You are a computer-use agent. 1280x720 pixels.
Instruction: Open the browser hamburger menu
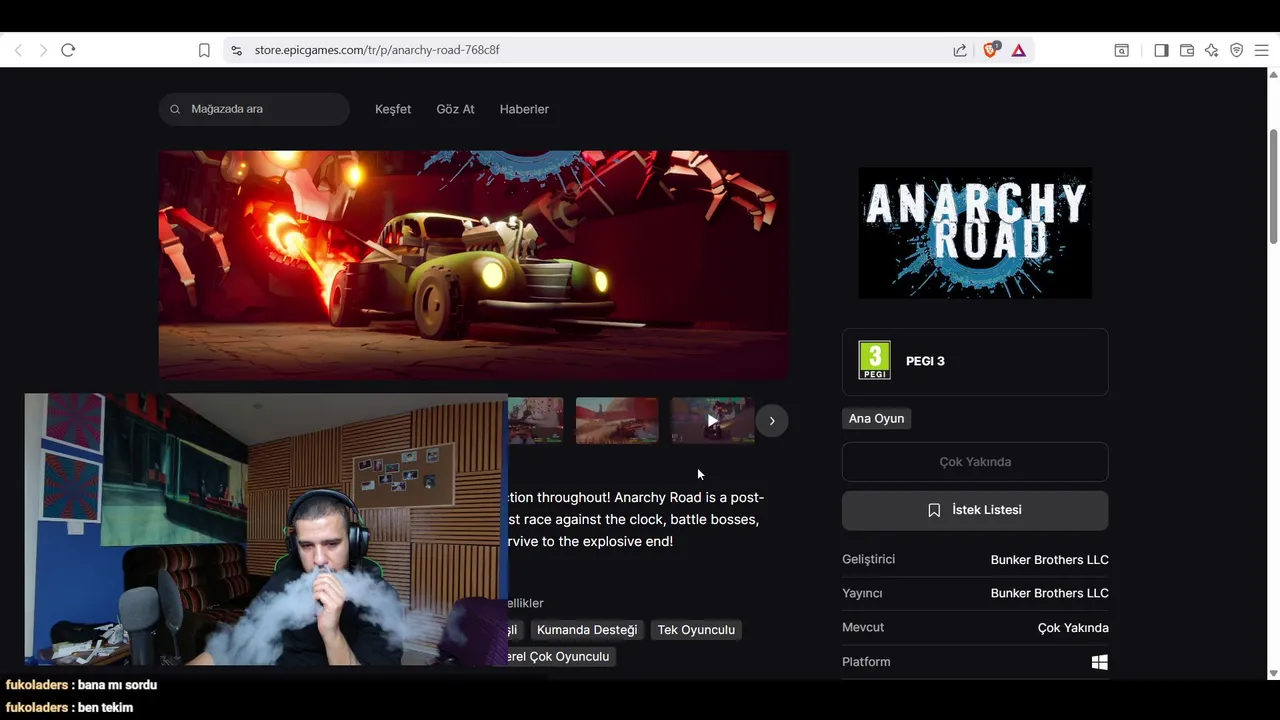pos(1261,50)
